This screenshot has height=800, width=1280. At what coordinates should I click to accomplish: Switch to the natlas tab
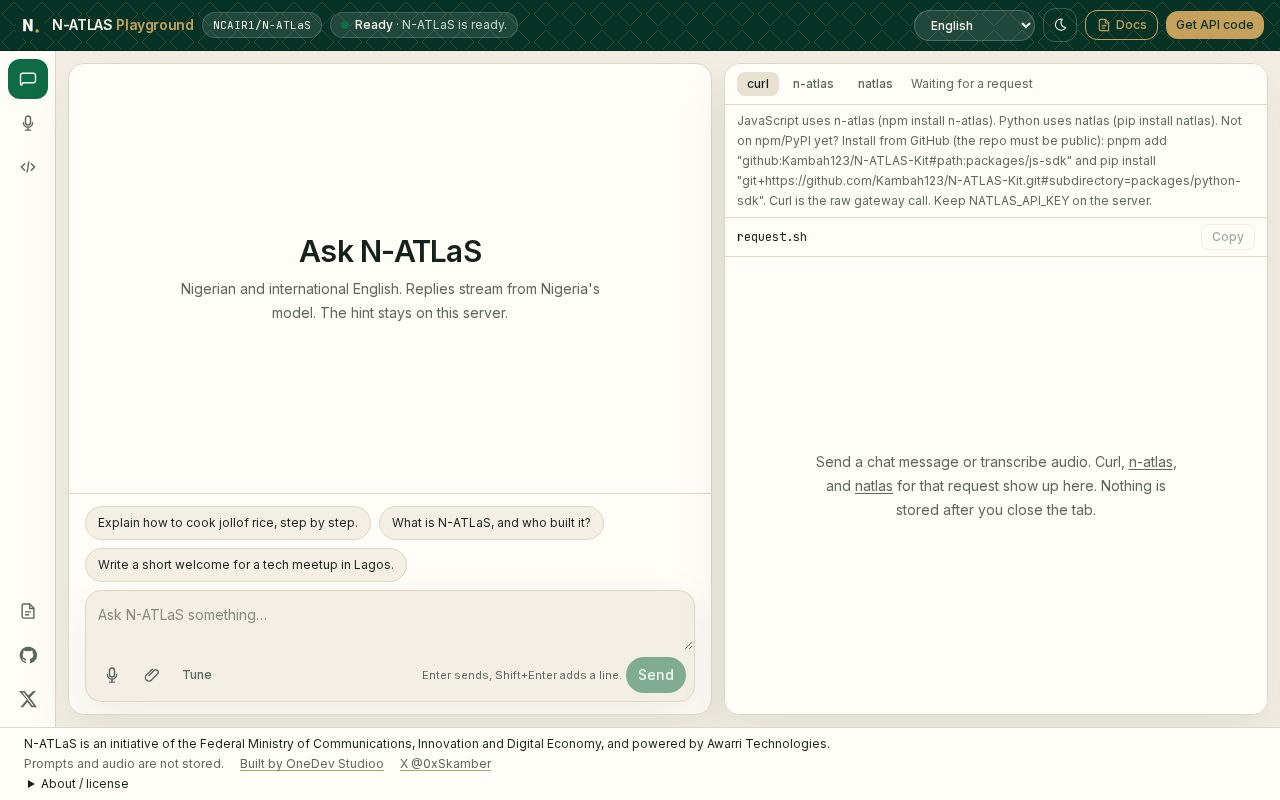(875, 84)
